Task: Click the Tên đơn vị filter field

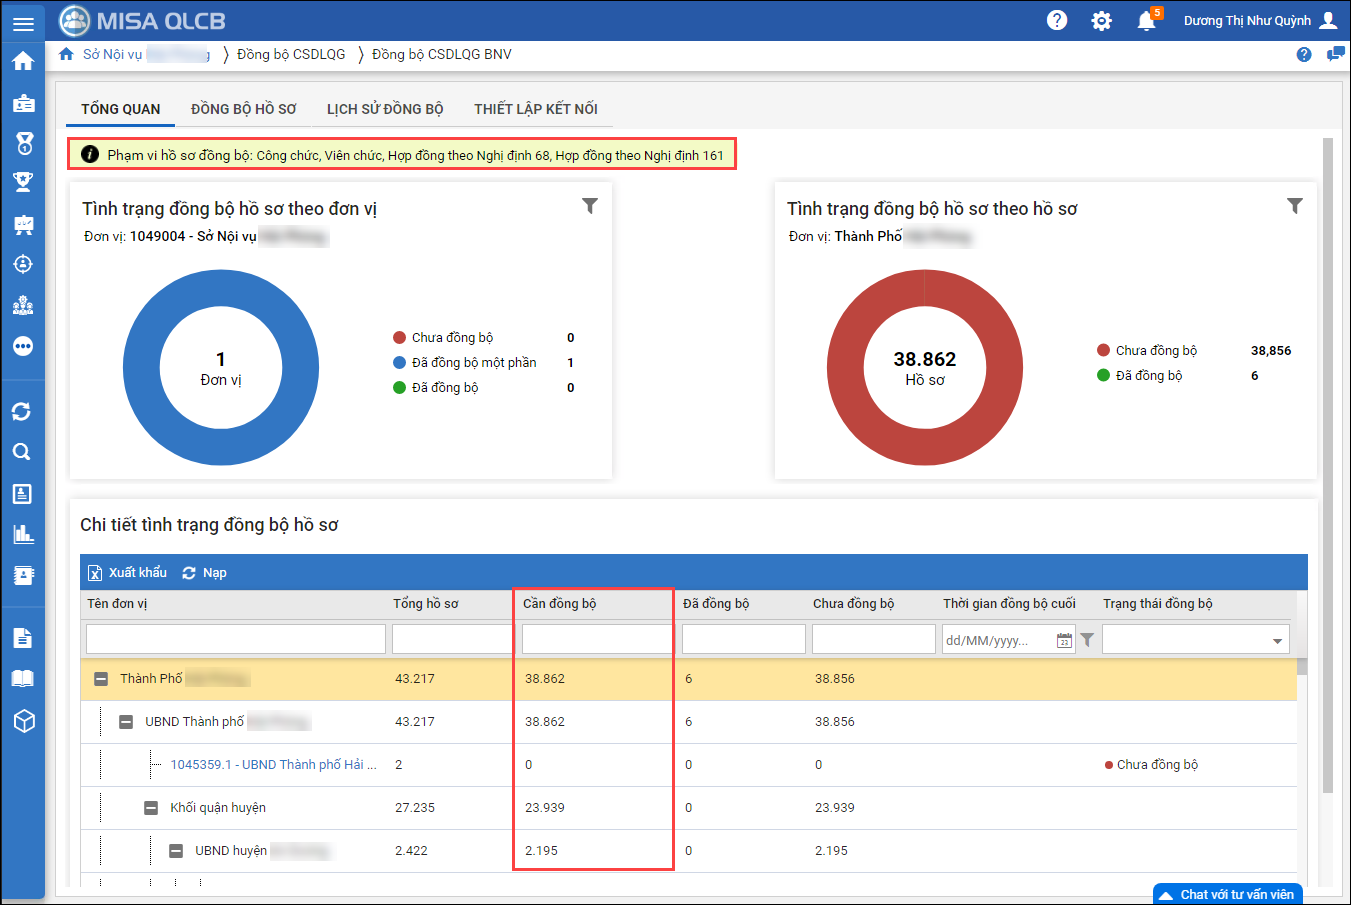Action: 236,639
